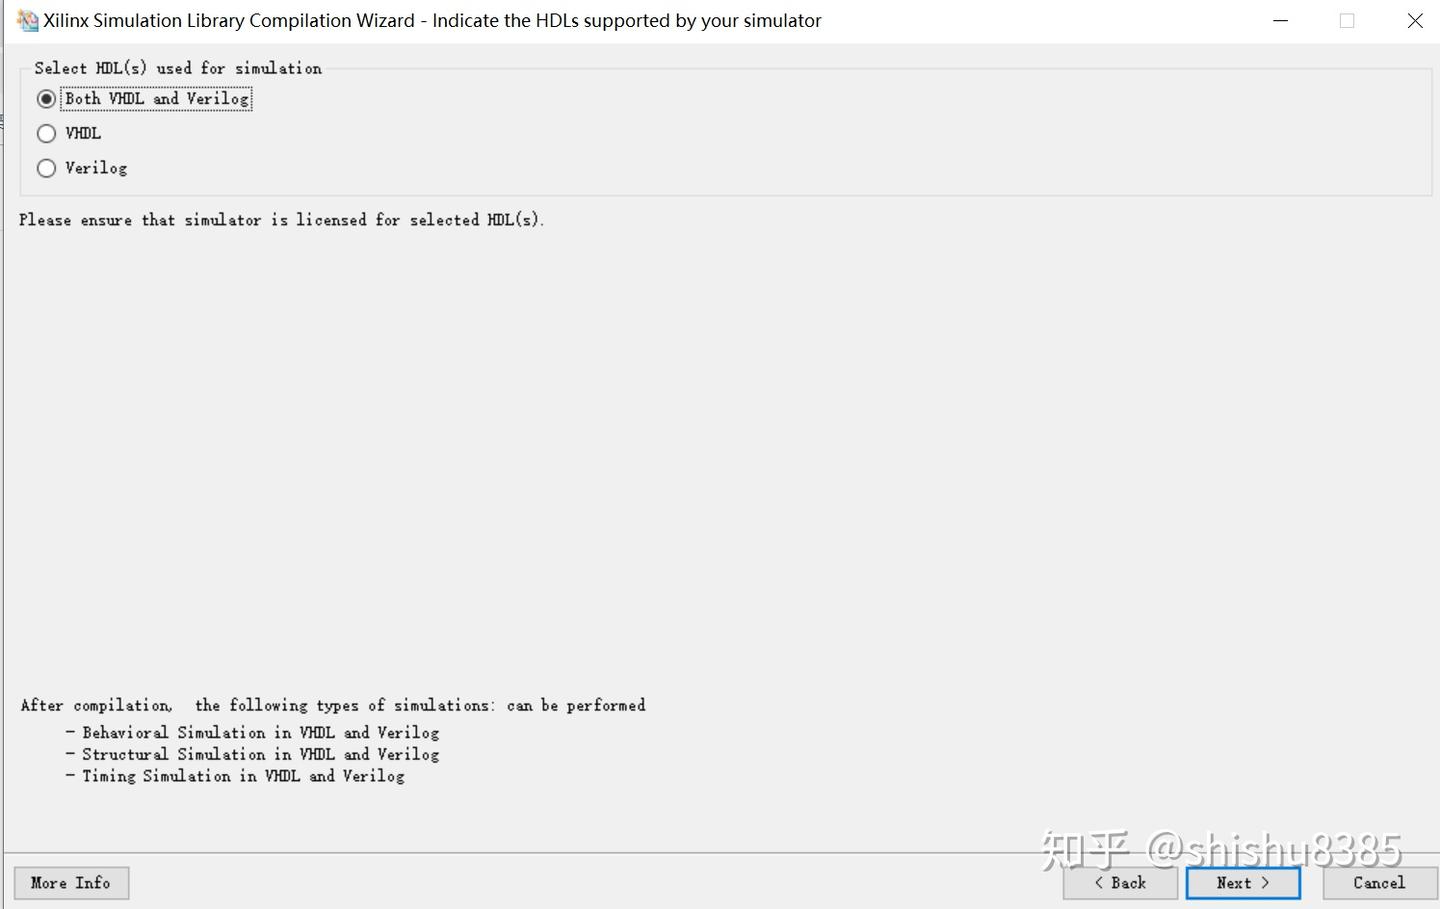
Task: Click the greyed-out maximize window button
Action: click(1347, 21)
